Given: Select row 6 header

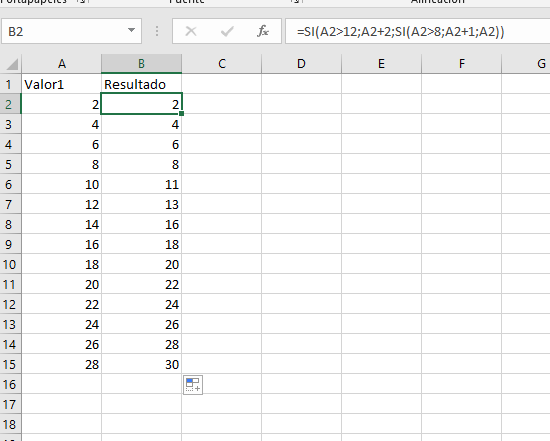Looking at the screenshot, I should pos(11,184).
